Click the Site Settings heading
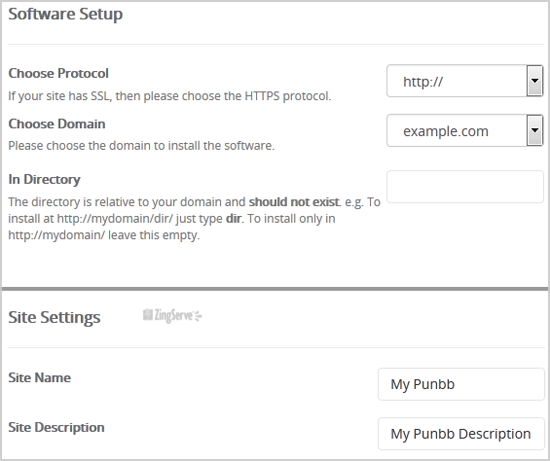550x461 pixels. [54, 318]
